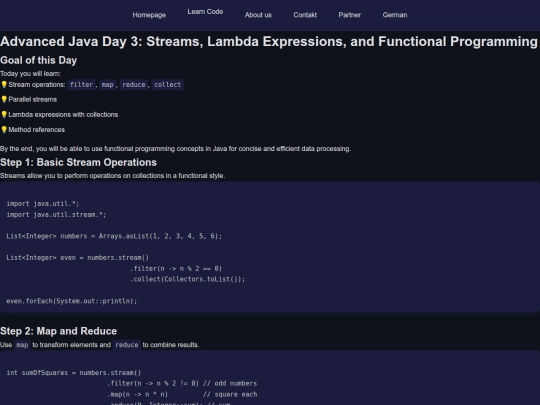Go to Learn Code section

tap(205, 12)
